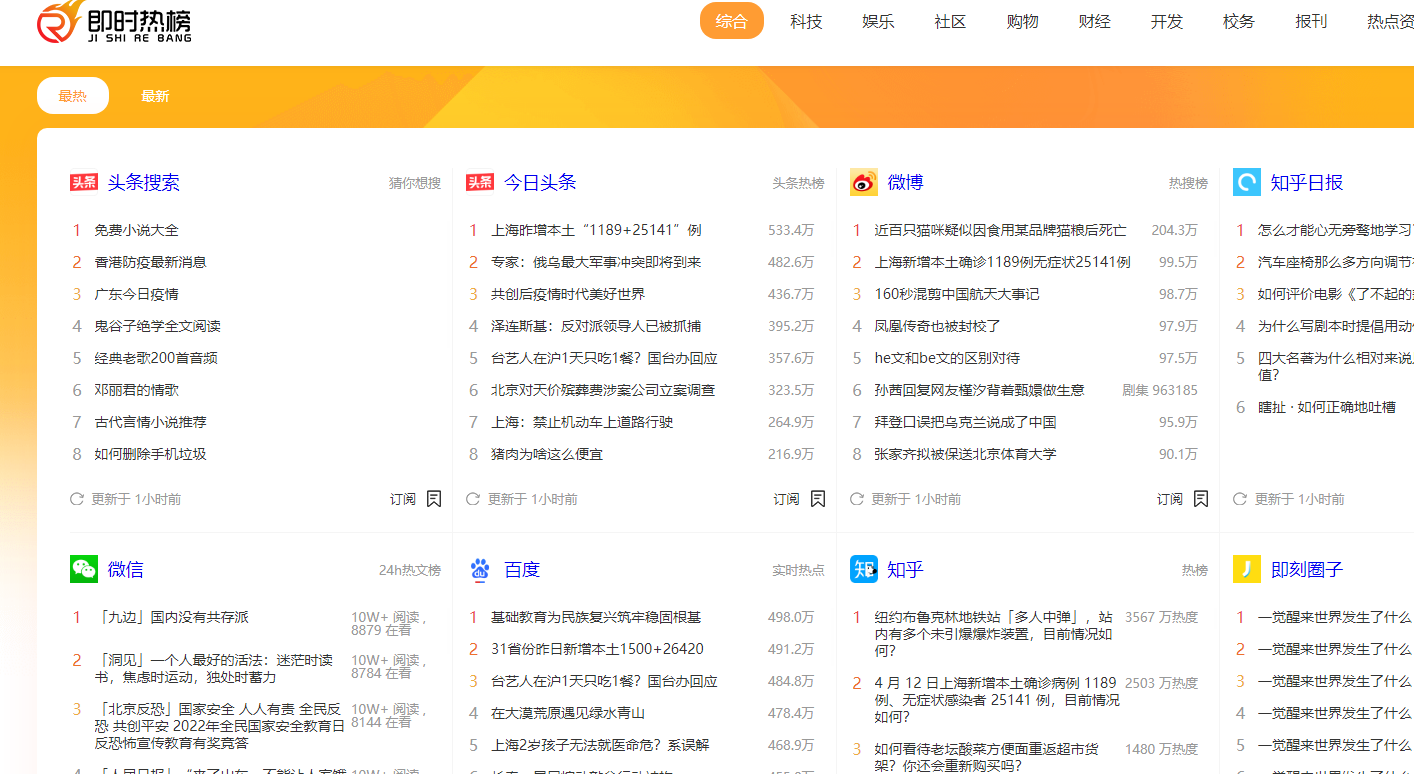Open the 知乎 section title
The image size is (1414, 774).
tap(906, 569)
